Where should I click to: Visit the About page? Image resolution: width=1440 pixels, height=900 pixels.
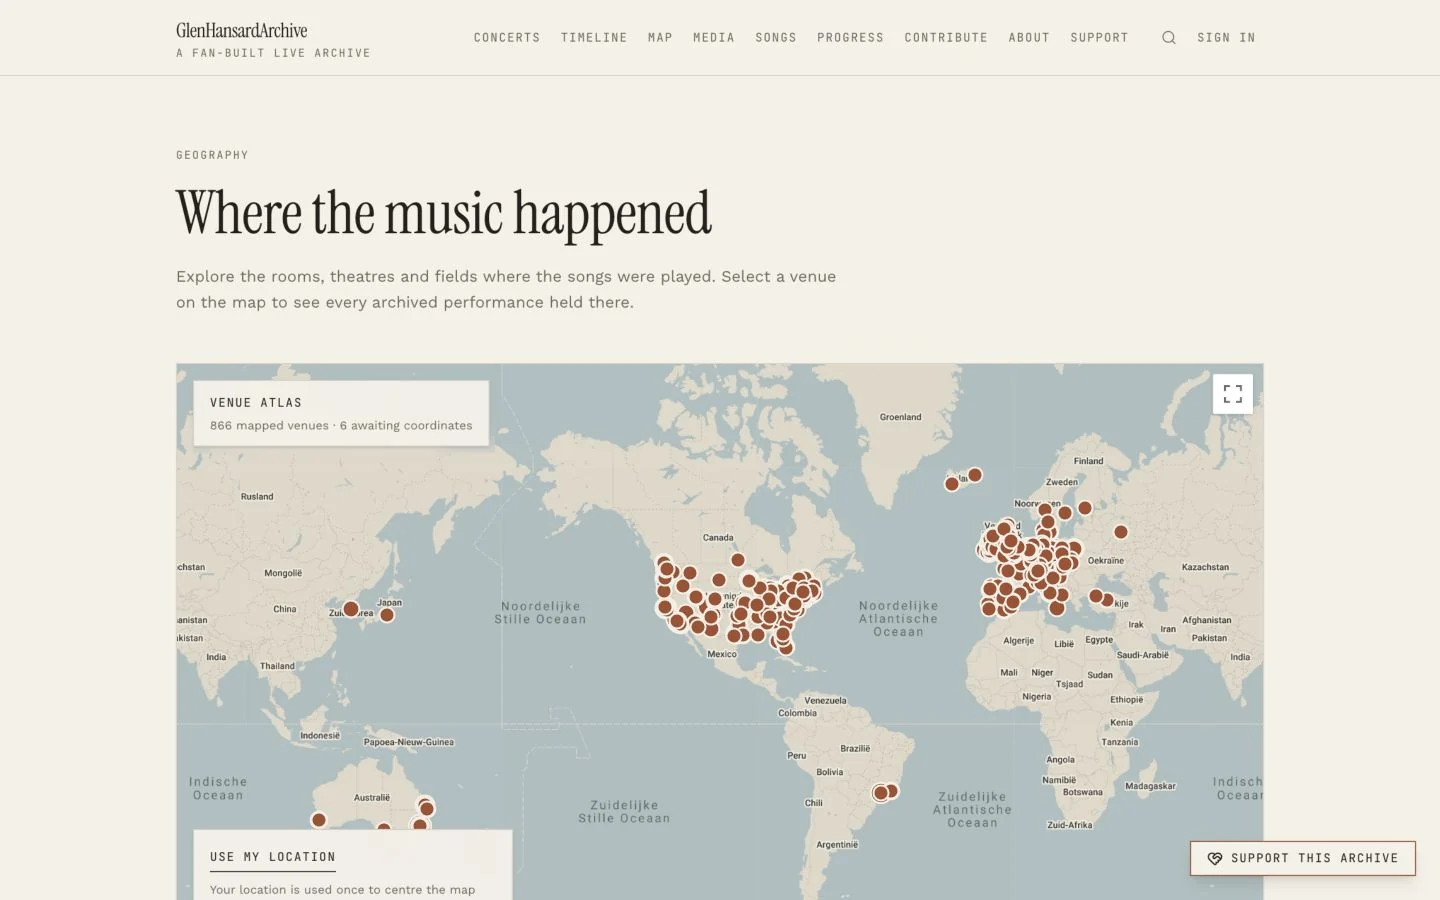click(x=1029, y=38)
